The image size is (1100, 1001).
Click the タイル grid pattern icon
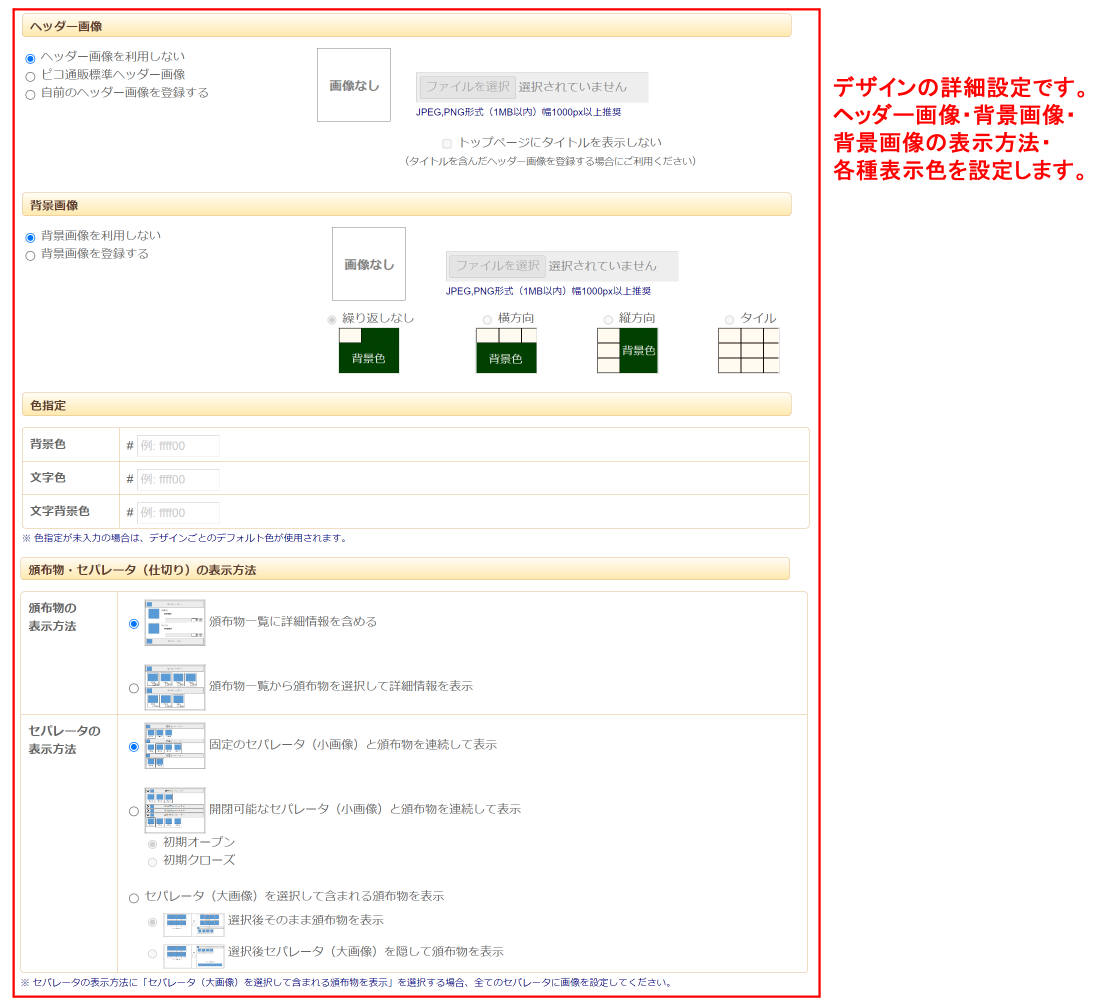(x=748, y=350)
